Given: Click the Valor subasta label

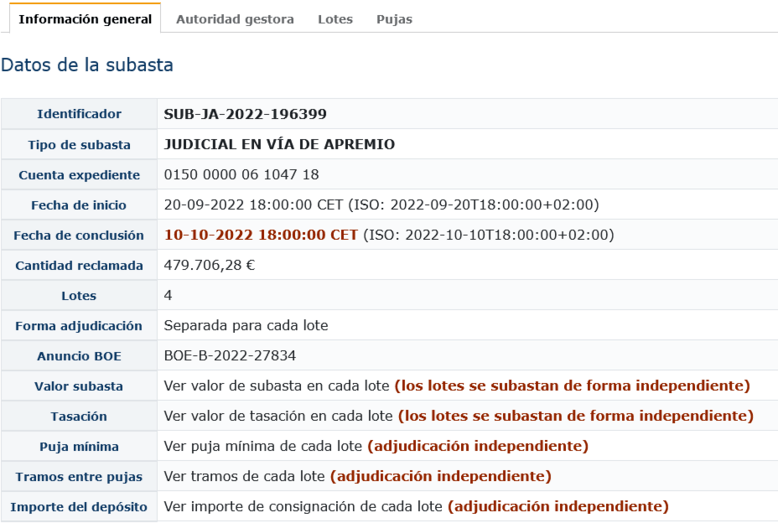Looking at the screenshot, I should click(x=79, y=386).
